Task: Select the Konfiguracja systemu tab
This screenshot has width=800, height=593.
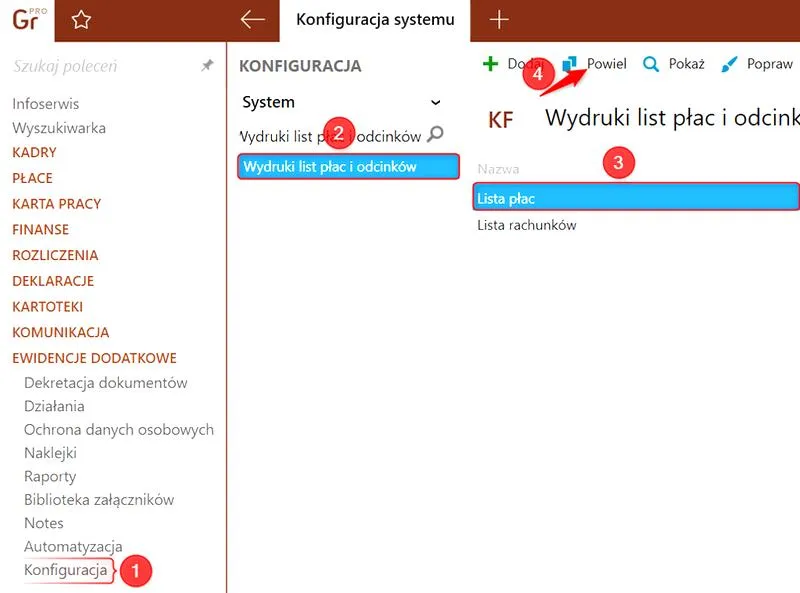Action: click(x=372, y=20)
